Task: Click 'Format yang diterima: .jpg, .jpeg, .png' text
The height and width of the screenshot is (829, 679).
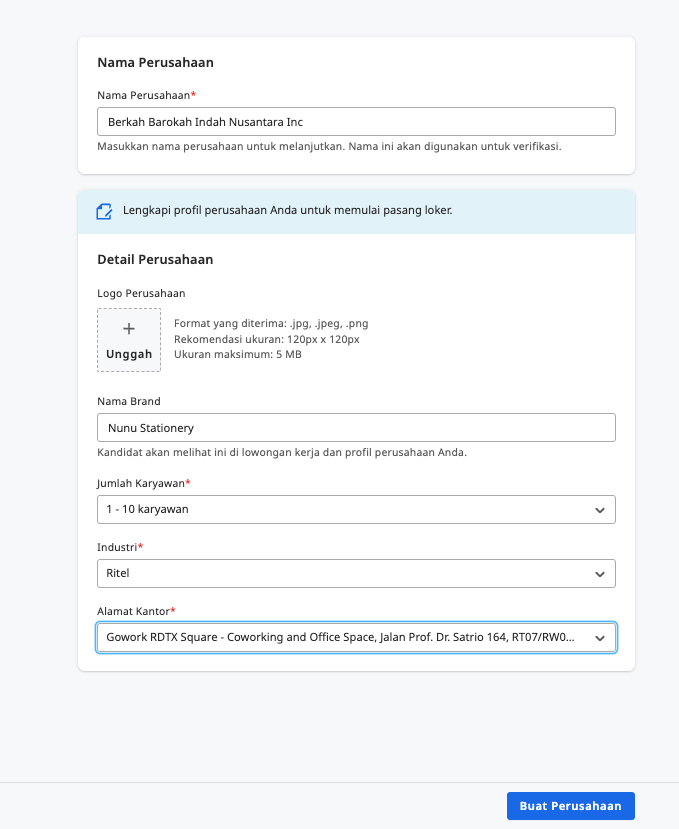Action: pos(271,324)
